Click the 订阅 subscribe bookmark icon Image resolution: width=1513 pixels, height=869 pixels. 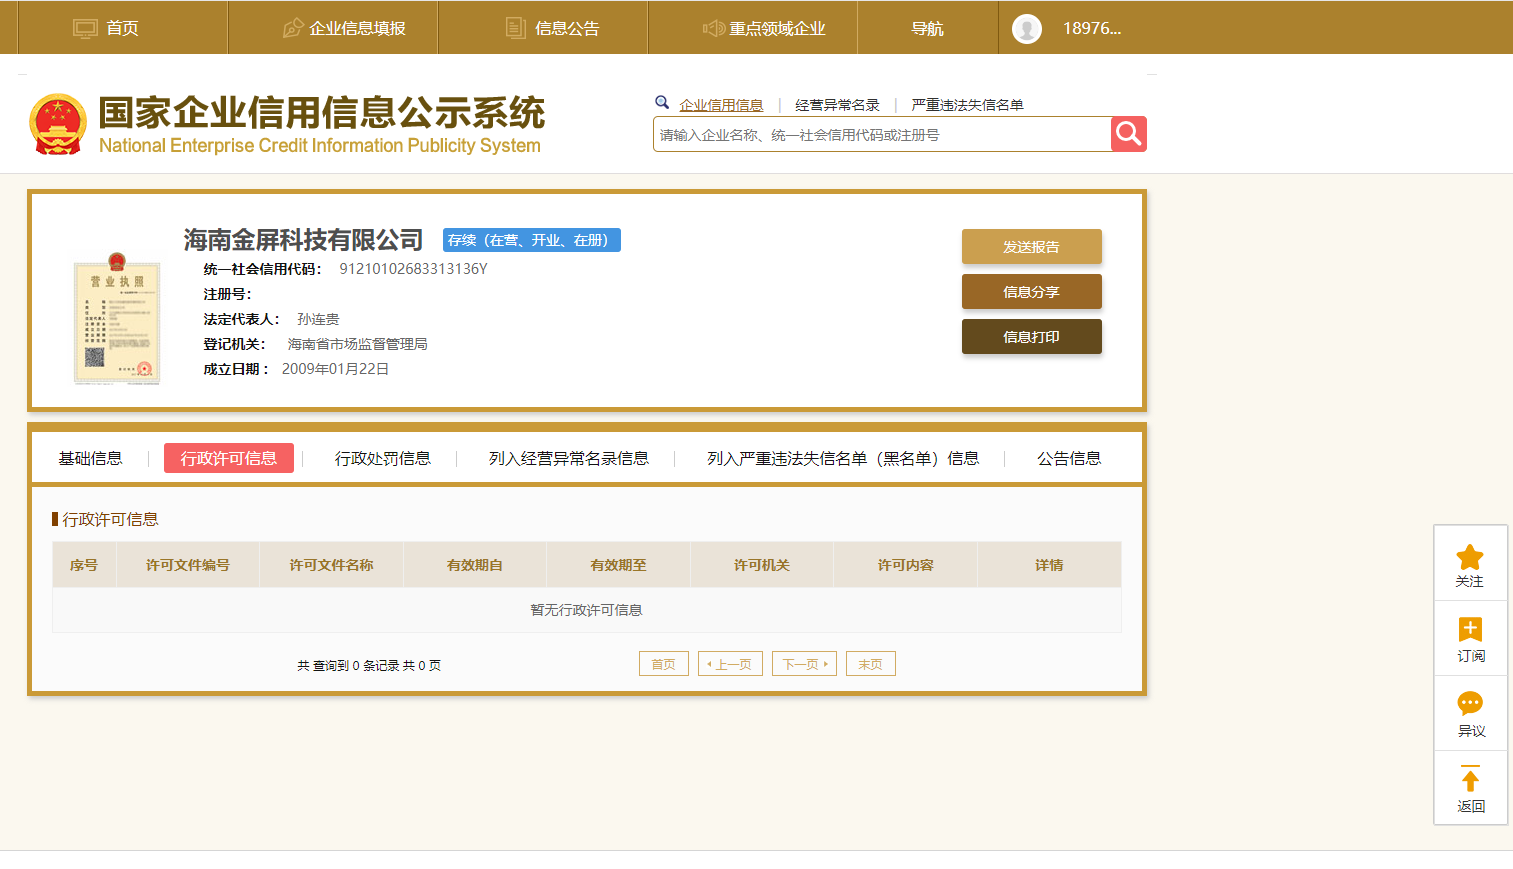click(1469, 630)
